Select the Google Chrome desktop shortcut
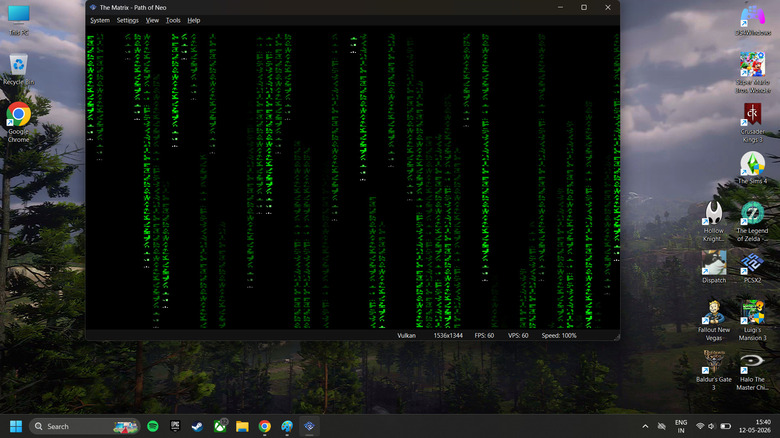780x438 pixels. [x=19, y=122]
